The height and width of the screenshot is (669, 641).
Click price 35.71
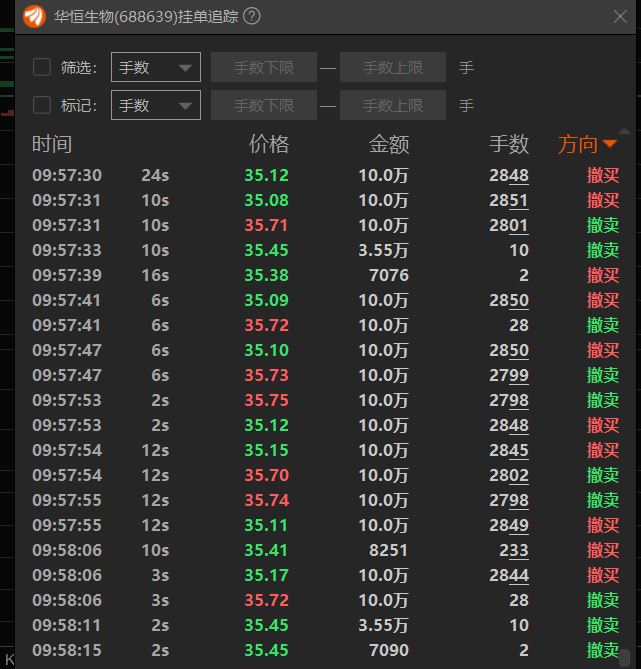266,225
